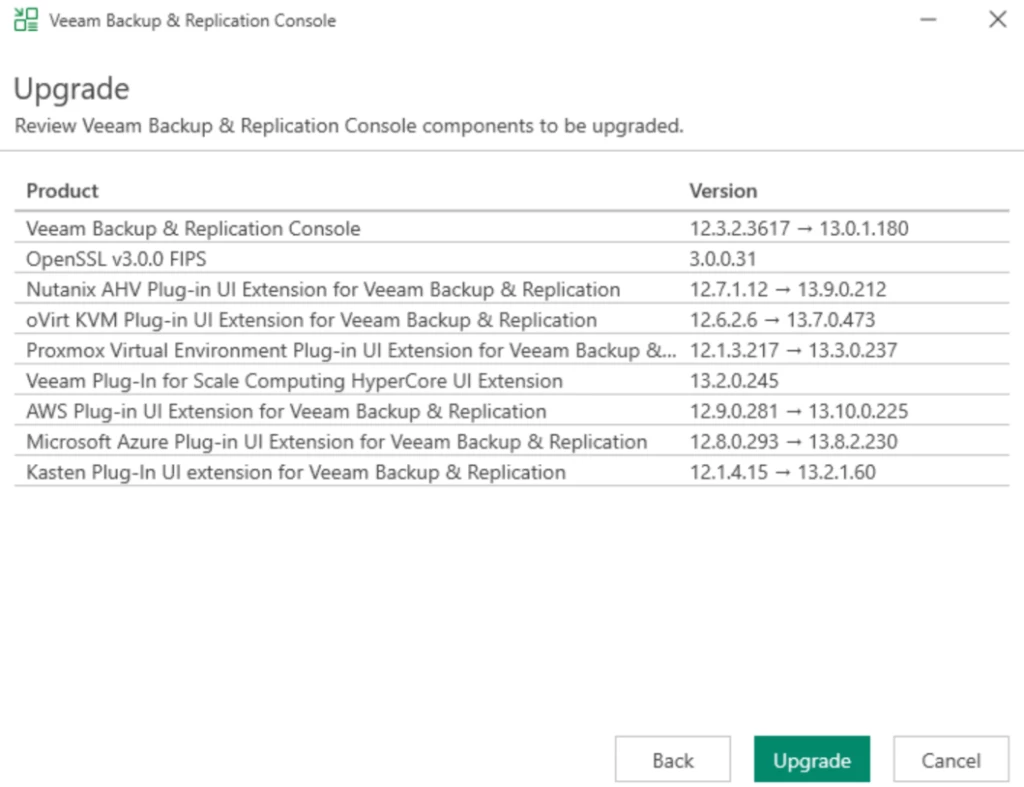Screen dimensions: 1024x787
Task: Click version 13.0.1.180 of the console
Action: [864, 229]
